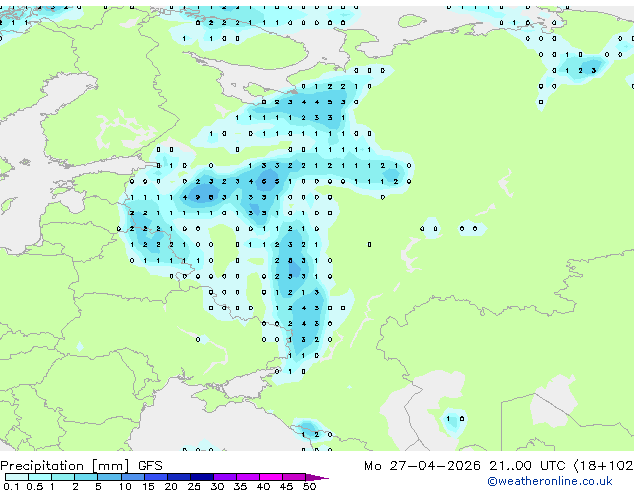Select the 15–20 mm legend swatch
The width and height of the screenshot is (634, 490).
(x=156, y=477)
